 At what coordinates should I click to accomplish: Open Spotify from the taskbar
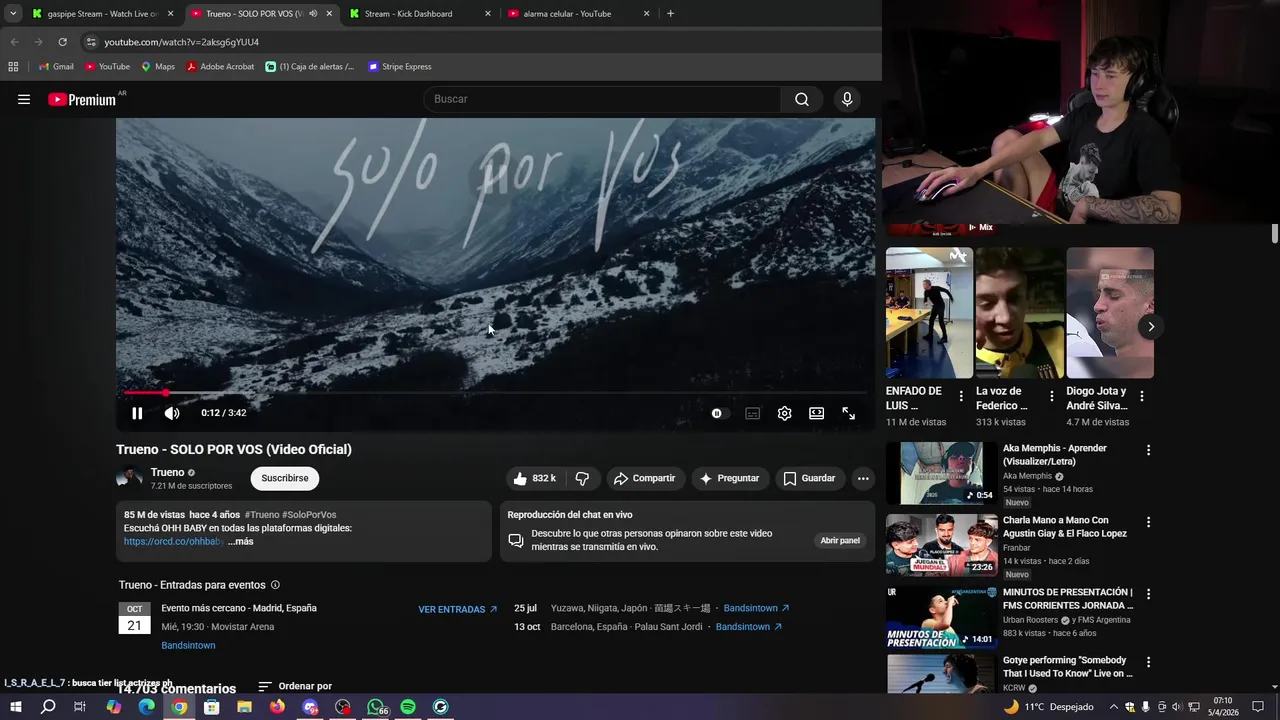pos(408,707)
